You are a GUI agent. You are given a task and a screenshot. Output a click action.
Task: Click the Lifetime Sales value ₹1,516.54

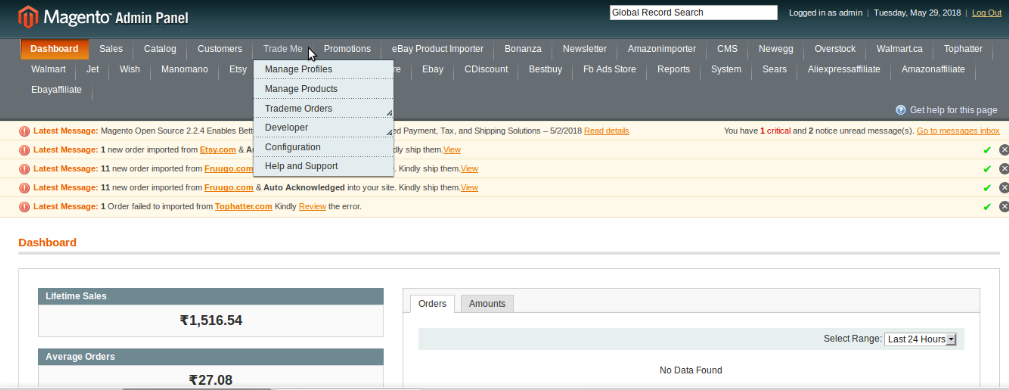[x=211, y=320]
